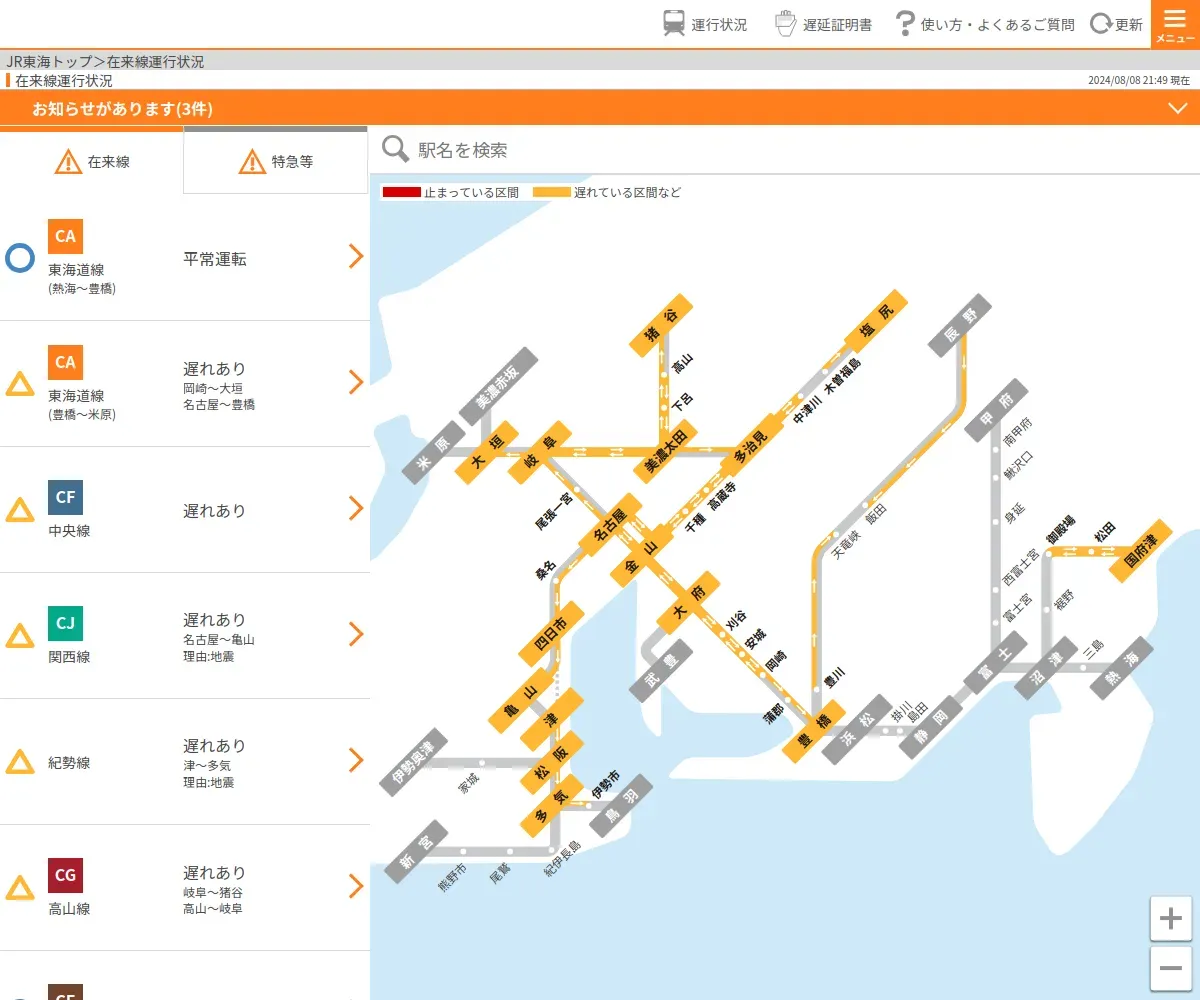Viewport: 1200px width, 1000px height.
Task: Click warning triangle beside 中央線
Action: click(x=20, y=510)
